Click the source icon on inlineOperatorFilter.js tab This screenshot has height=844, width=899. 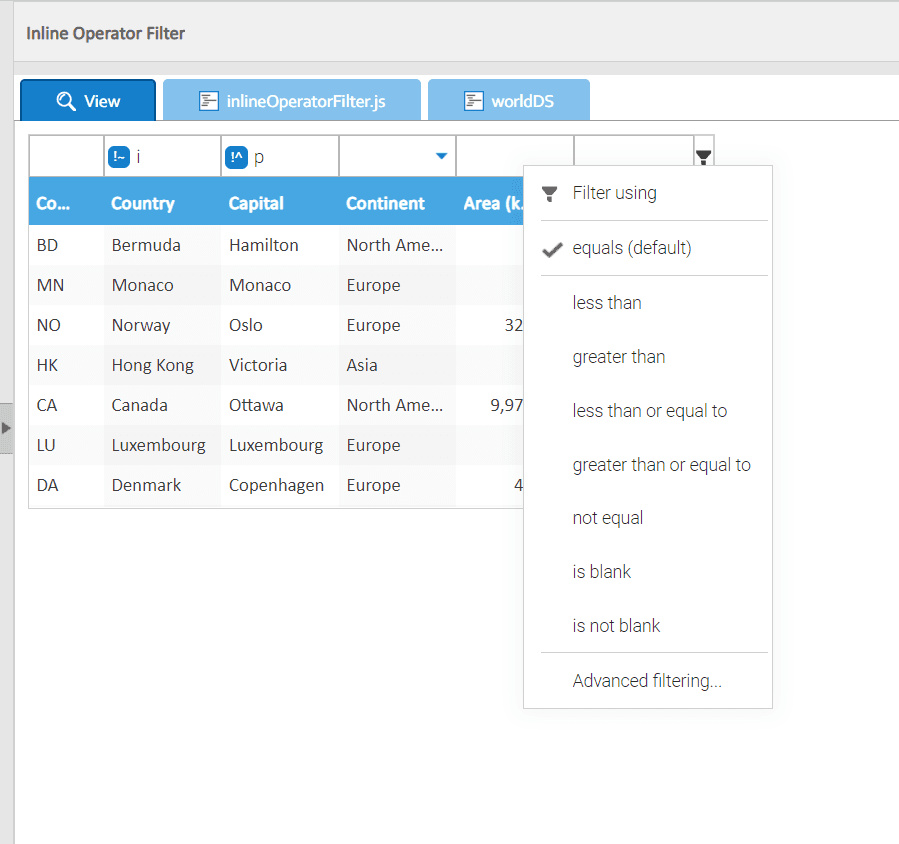(209, 101)
